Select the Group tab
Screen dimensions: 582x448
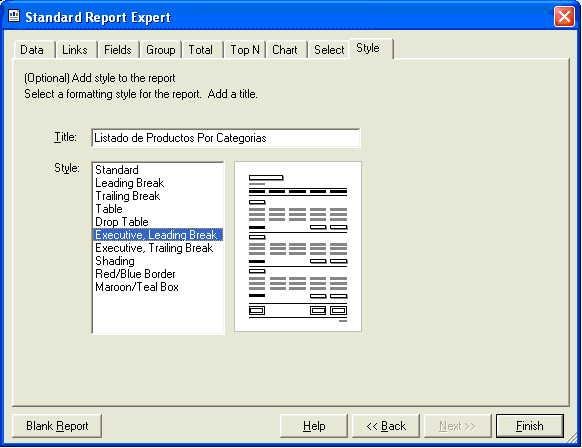[x=160, y=50]
